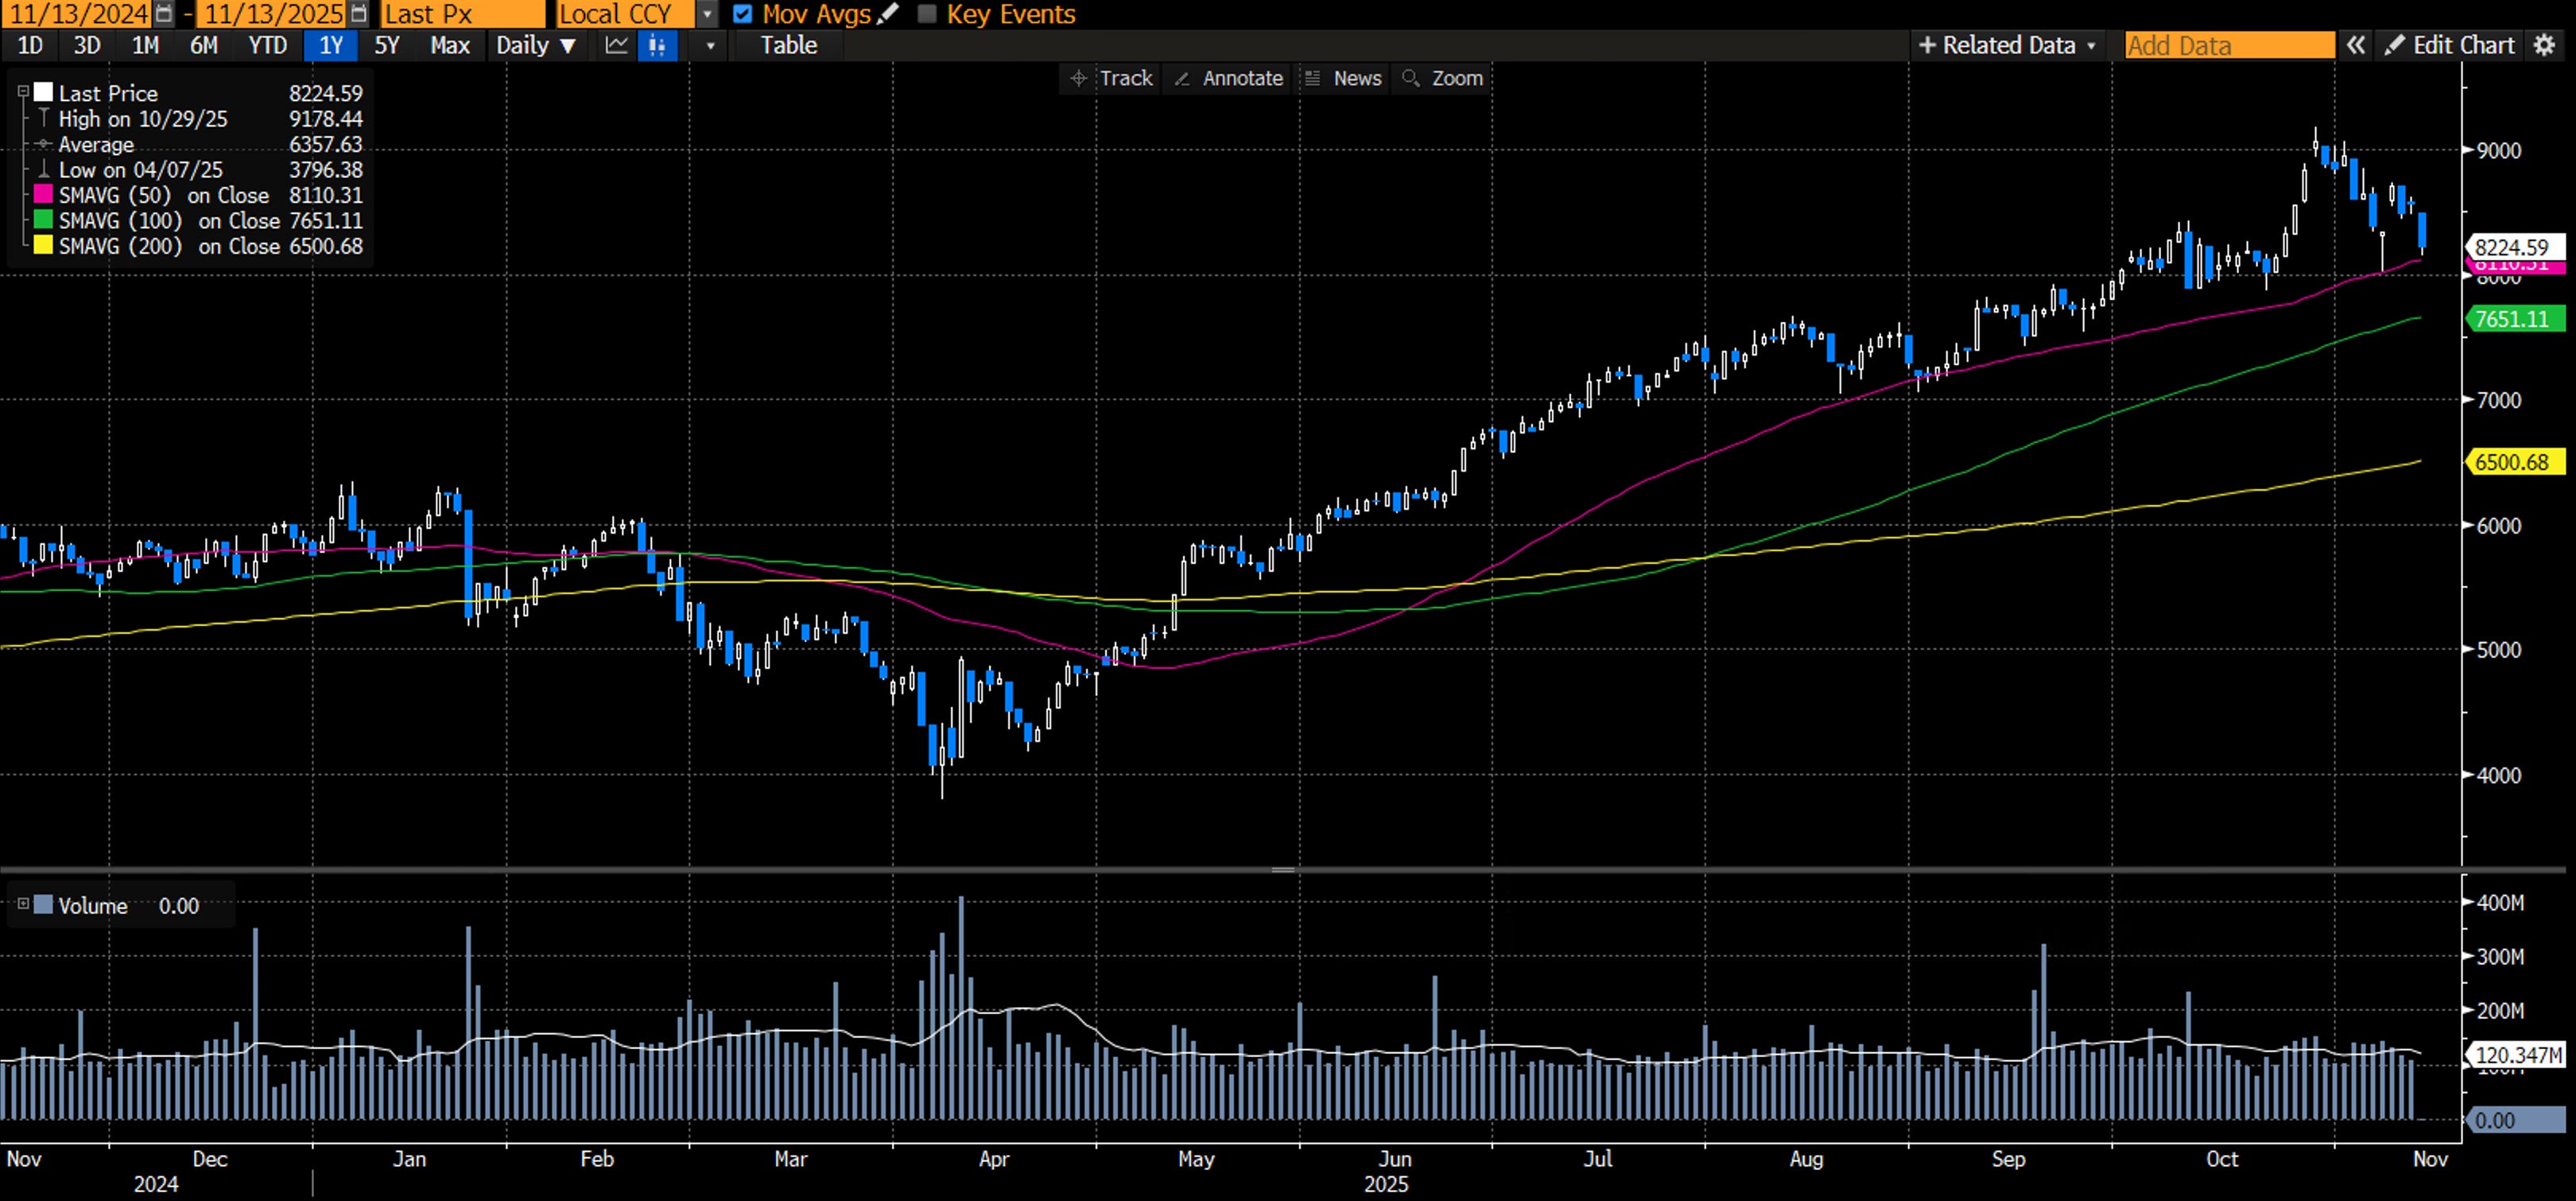Viewport: 2576px width, 1201px height.
Task: Select the 5Y time range tab
Action: point(387,45)
